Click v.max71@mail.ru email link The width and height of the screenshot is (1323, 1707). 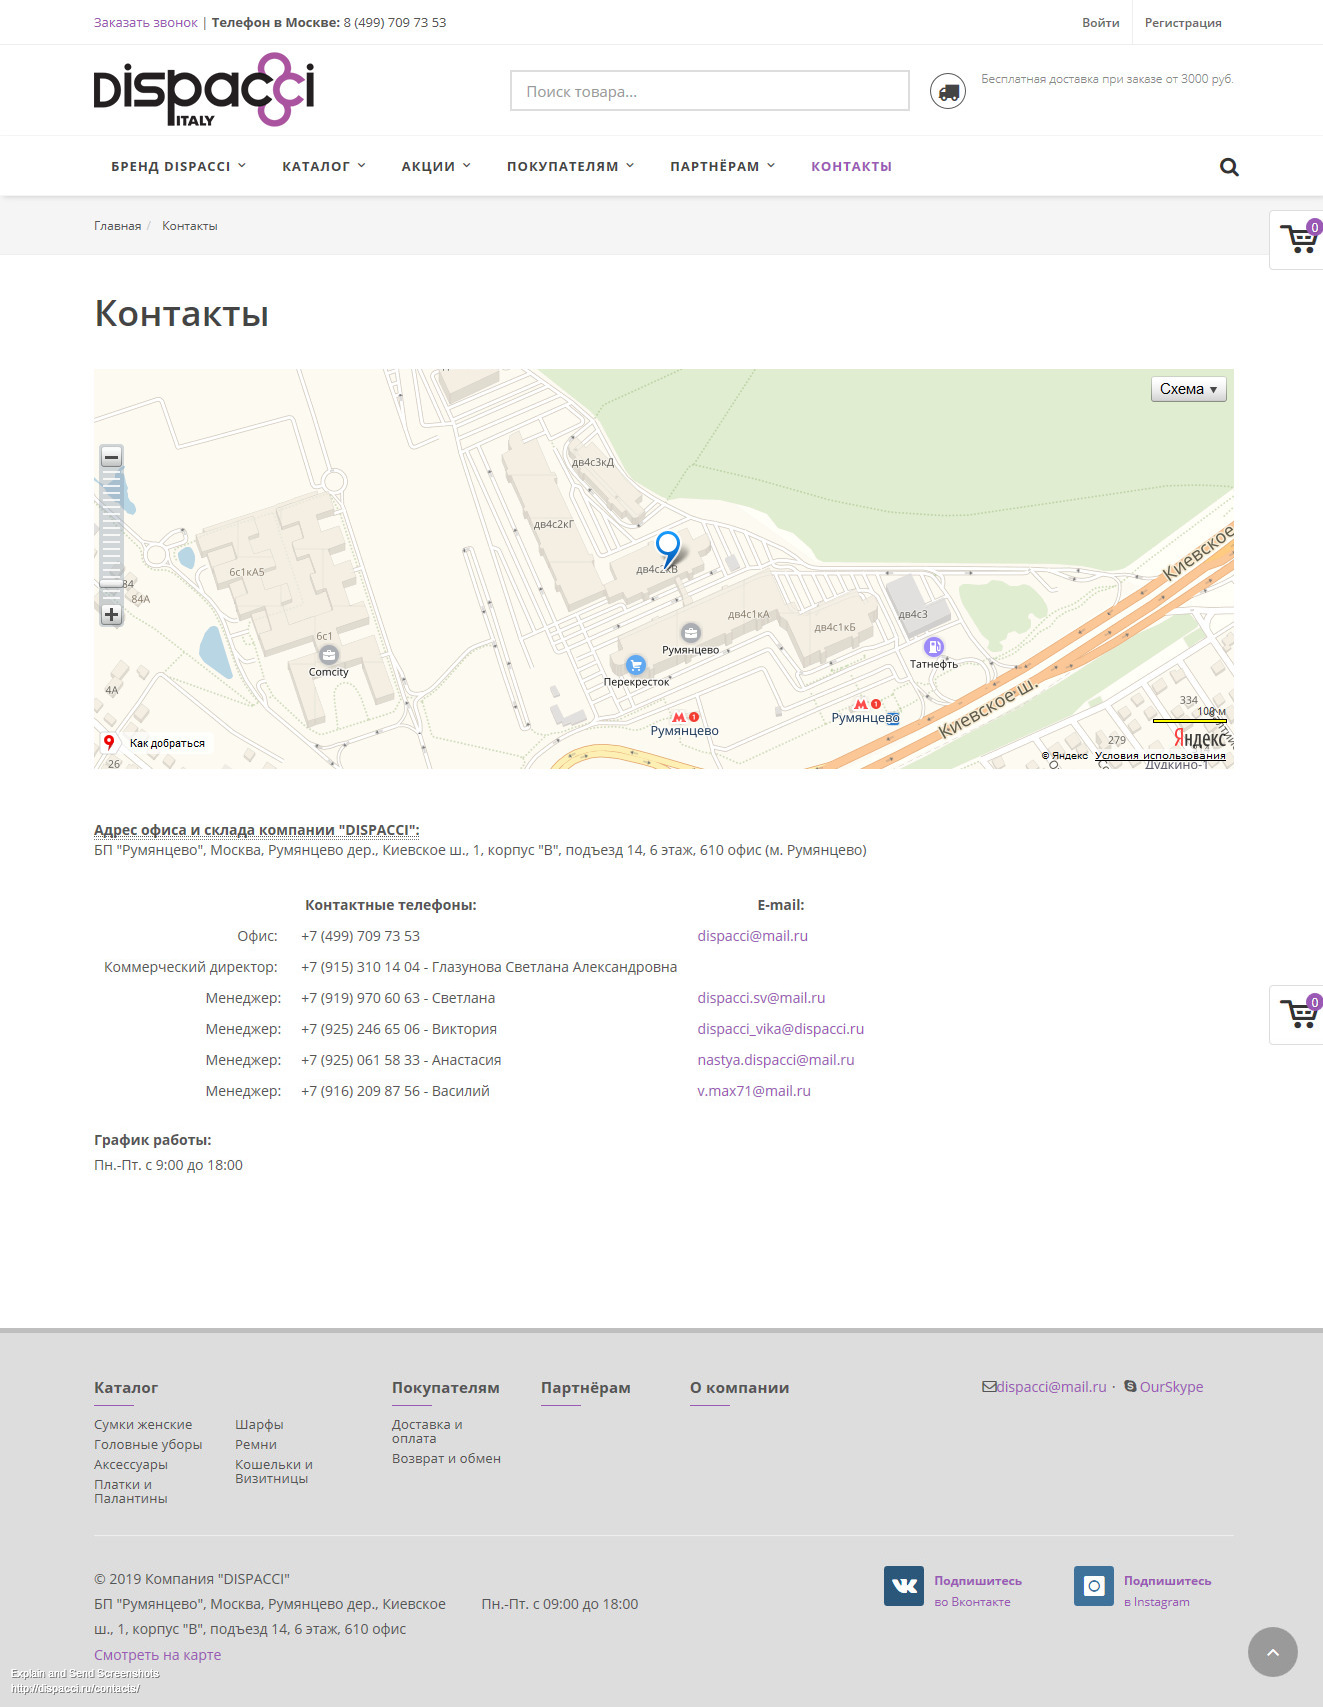point(754,1091)
